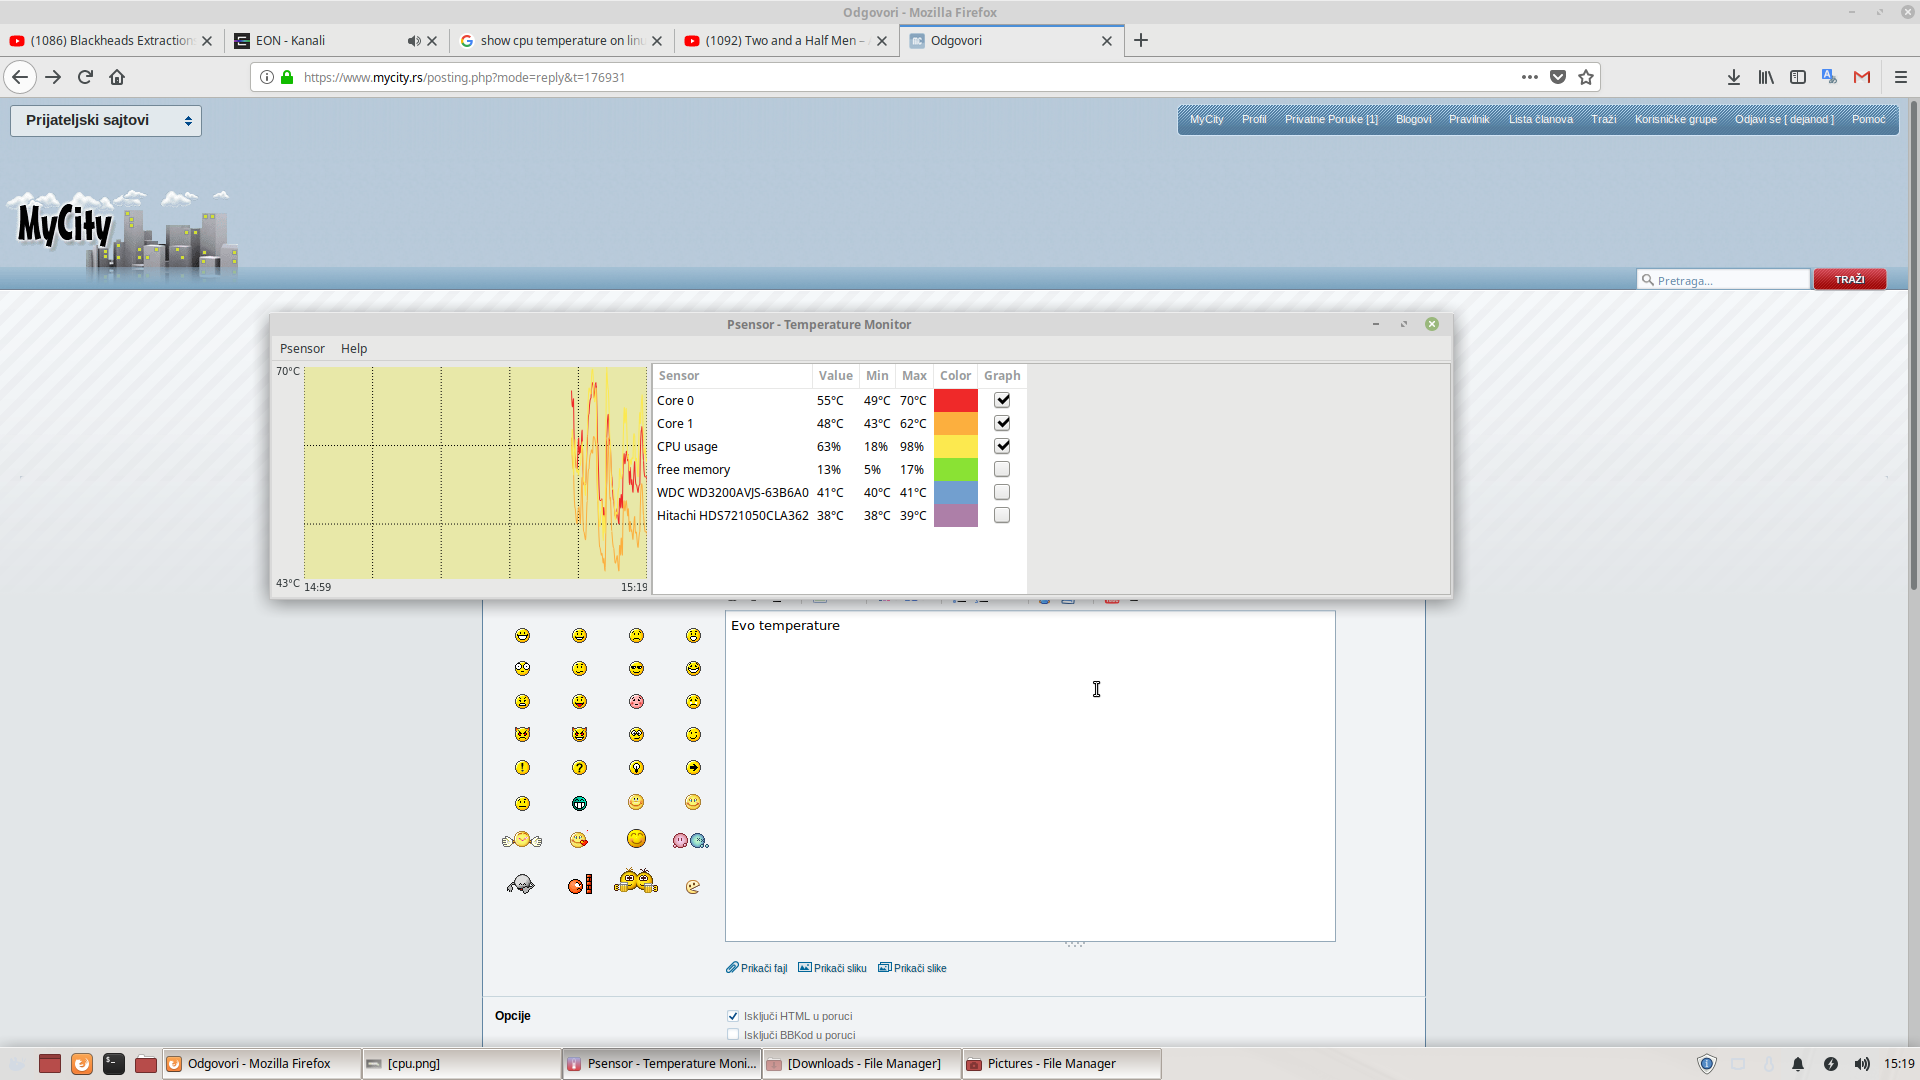Disable the graph for Core 0

[x=1002, y=400]
